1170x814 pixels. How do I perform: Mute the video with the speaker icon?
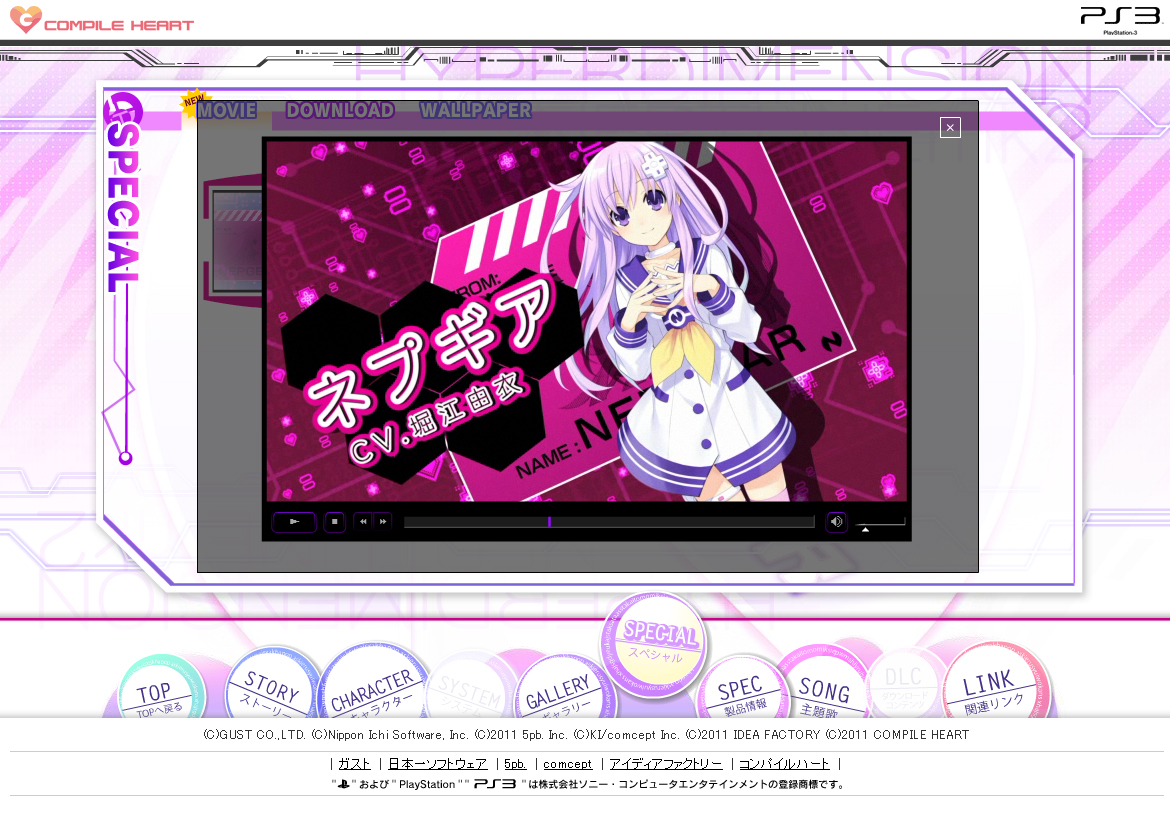point(836,522)
